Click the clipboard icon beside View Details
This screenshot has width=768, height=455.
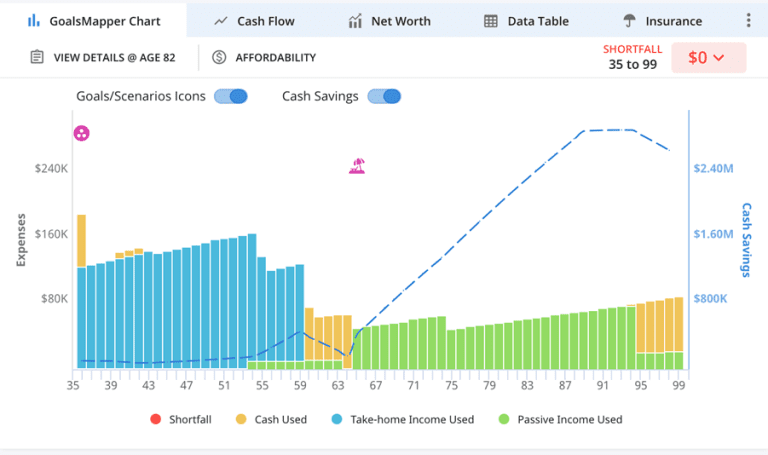pyautogui.click(x=37, y=58)
